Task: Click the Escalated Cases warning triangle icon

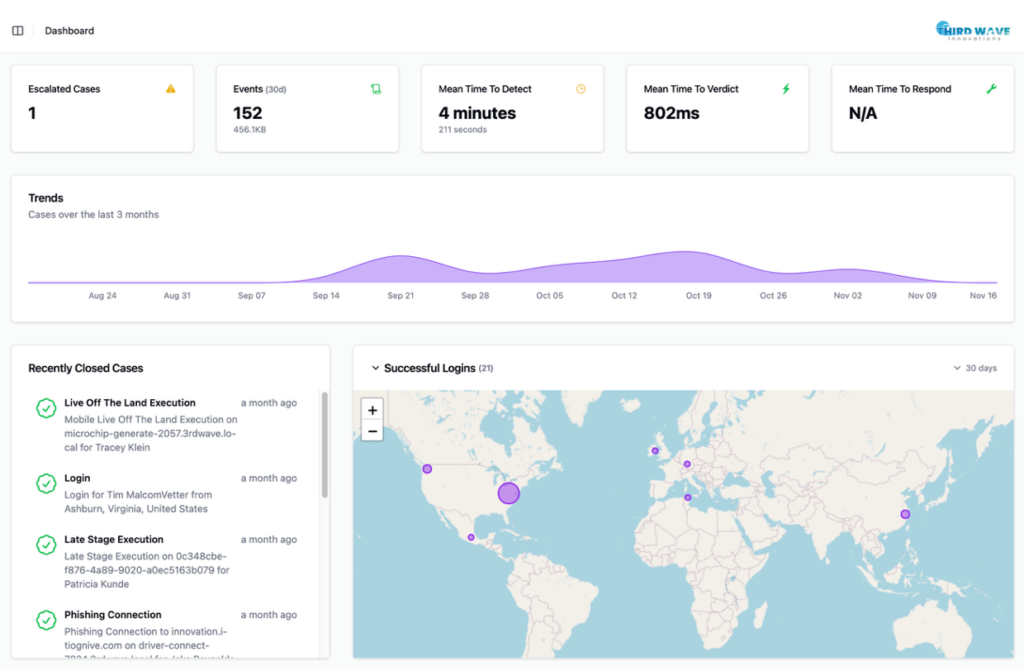Action: point(171,89)
